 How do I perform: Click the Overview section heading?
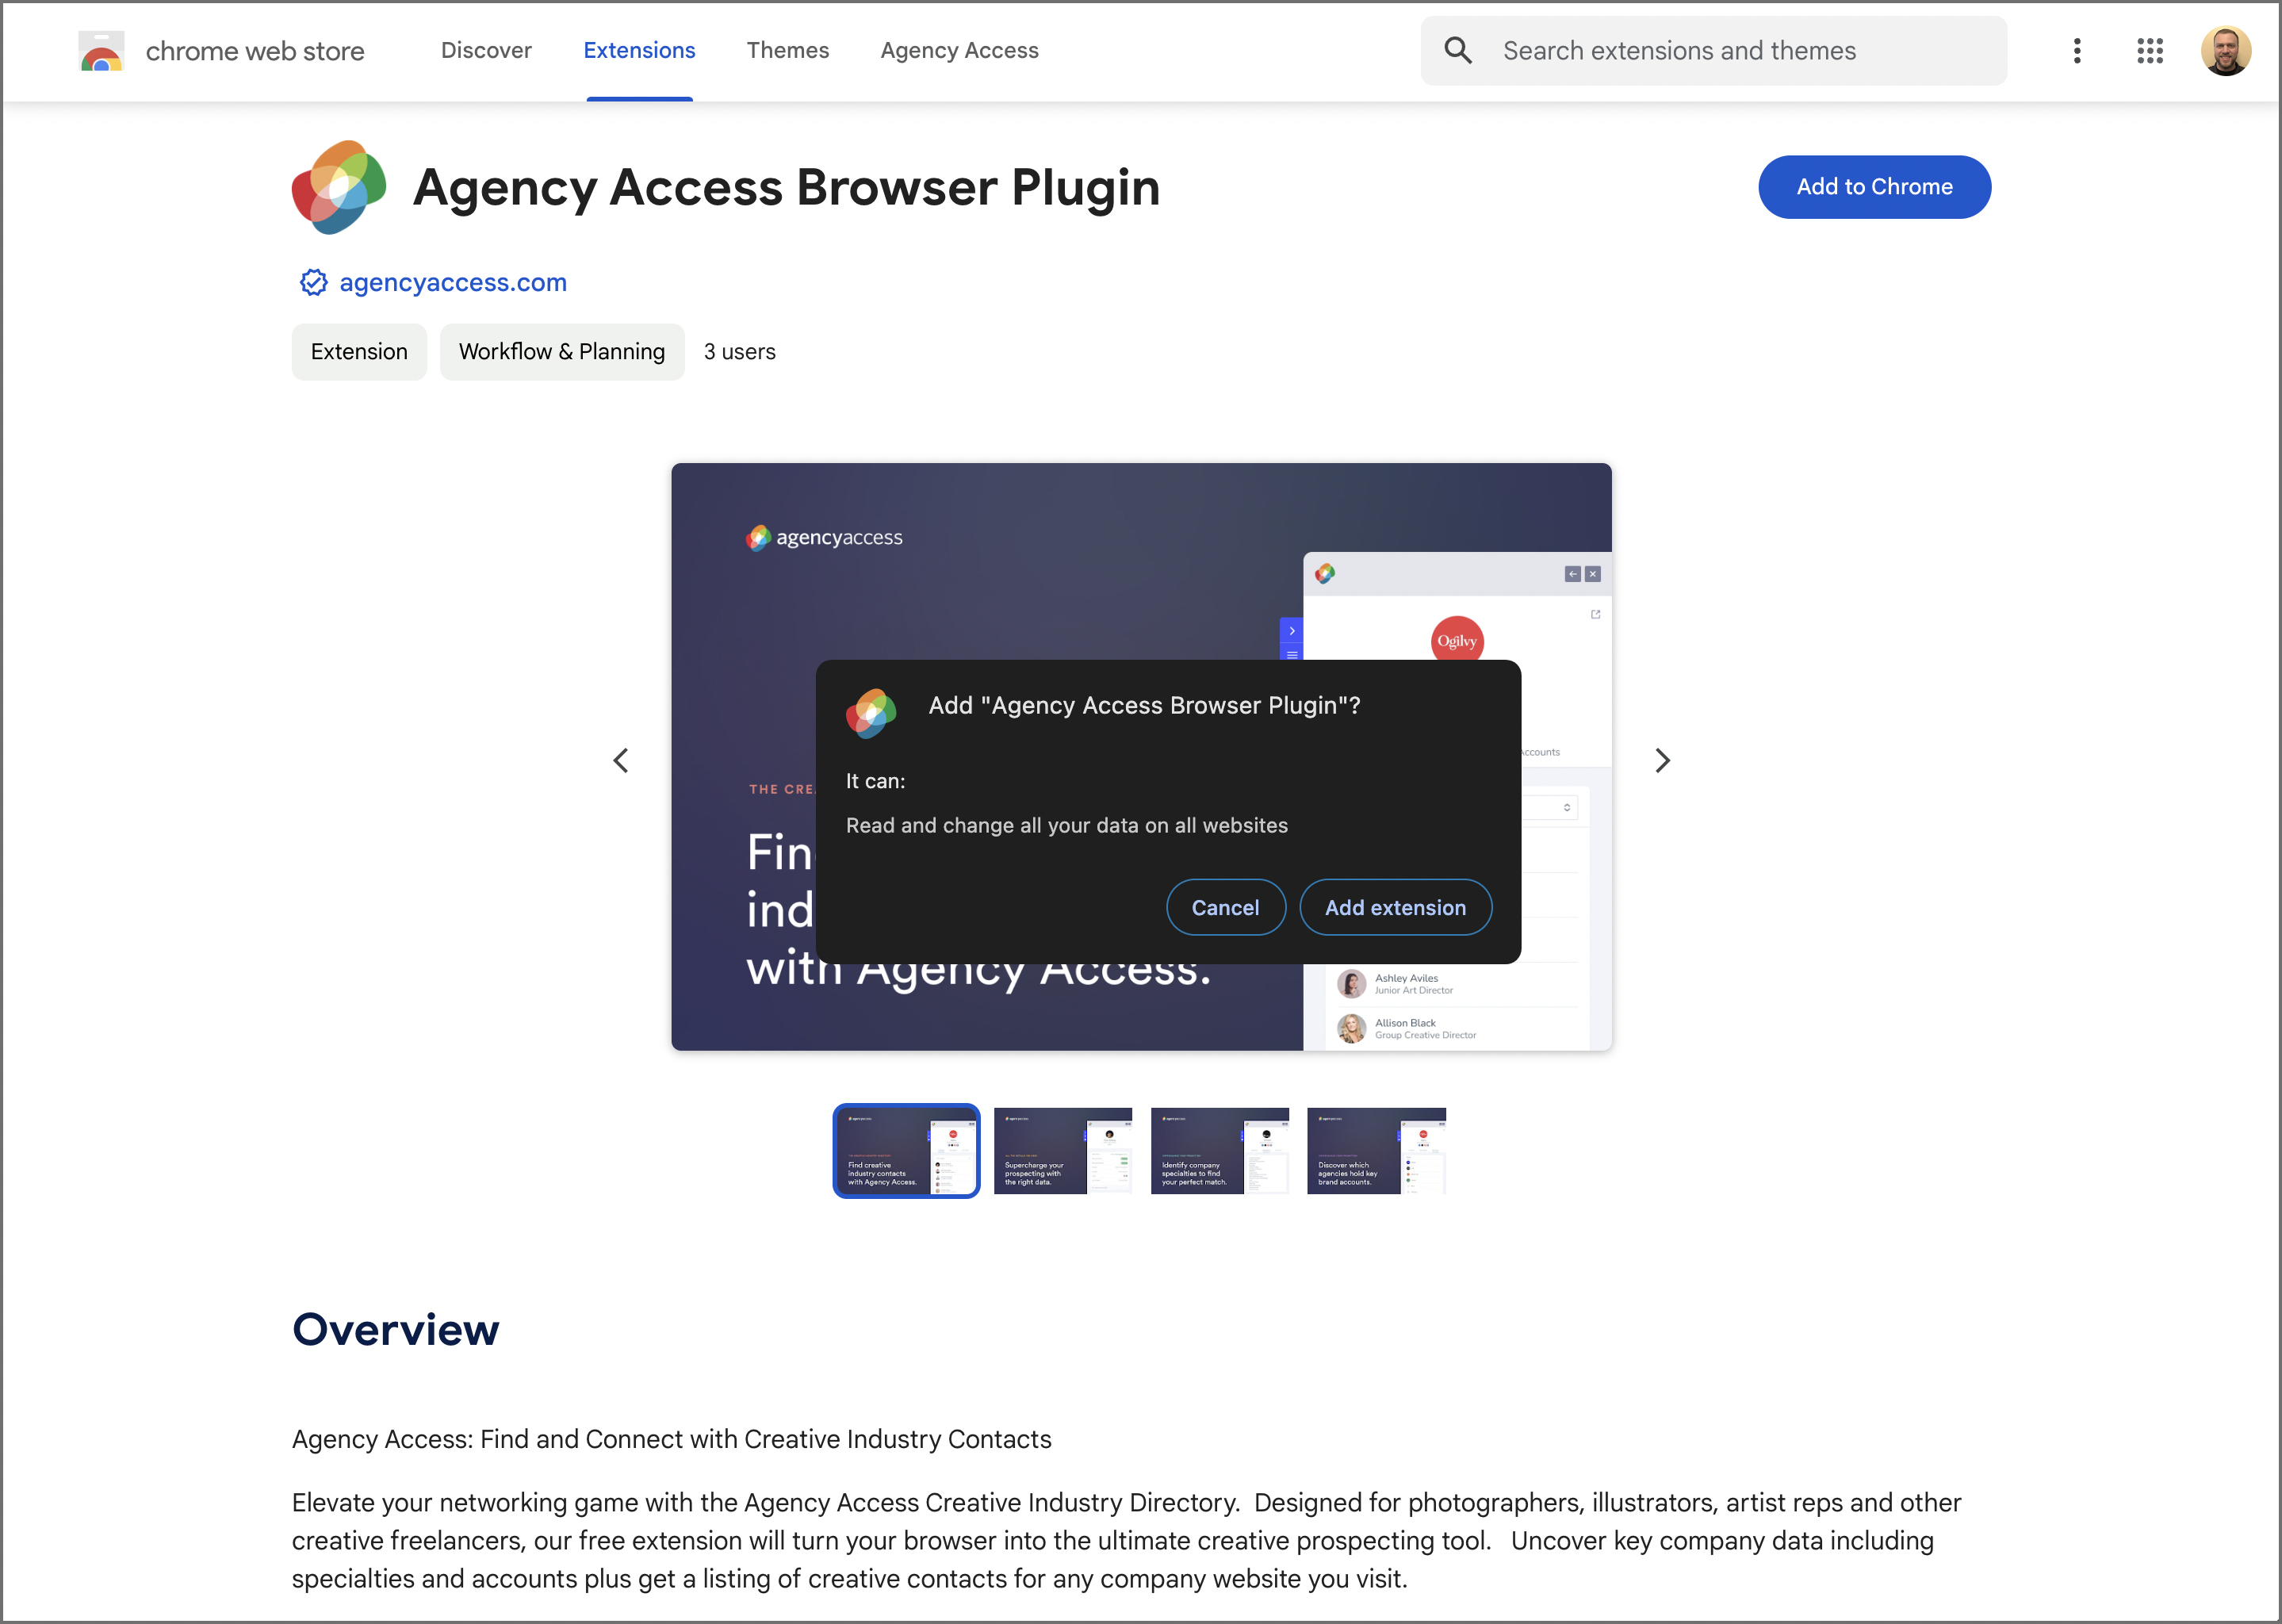point(396,1330)
